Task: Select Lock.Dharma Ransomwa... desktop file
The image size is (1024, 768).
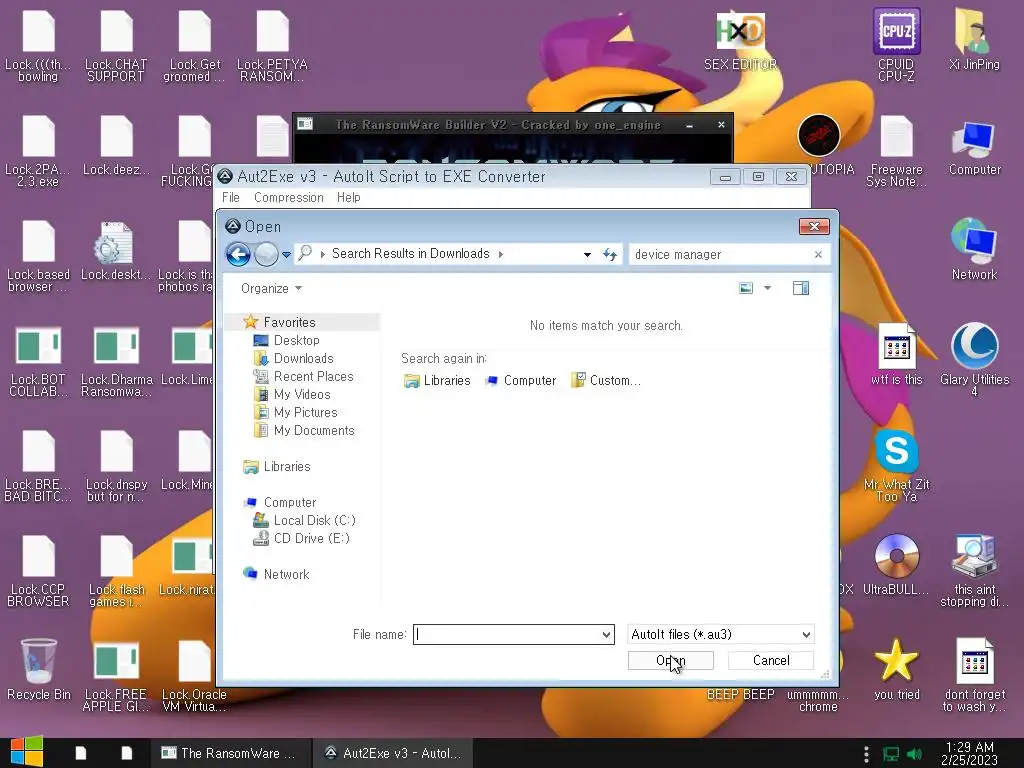Action: [116, 362]
